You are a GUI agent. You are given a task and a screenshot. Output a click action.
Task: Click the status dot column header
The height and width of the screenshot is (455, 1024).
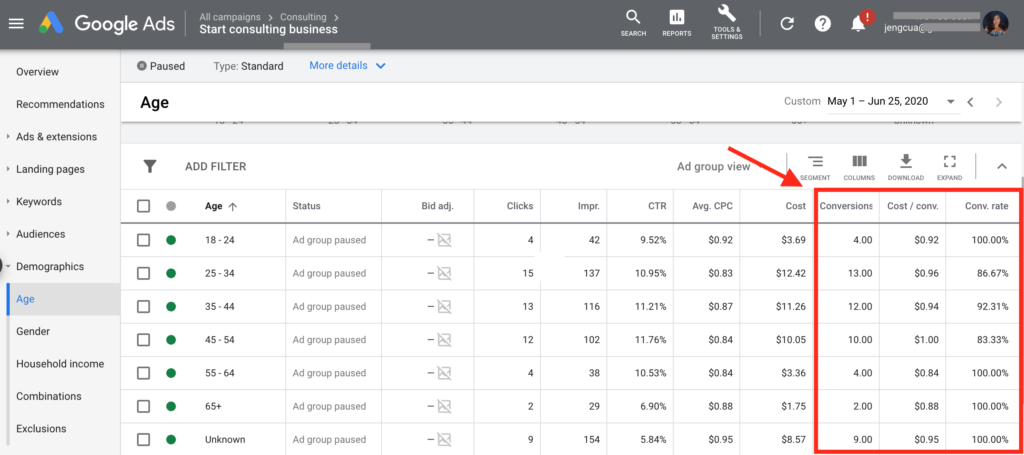[x=171, y=206]
